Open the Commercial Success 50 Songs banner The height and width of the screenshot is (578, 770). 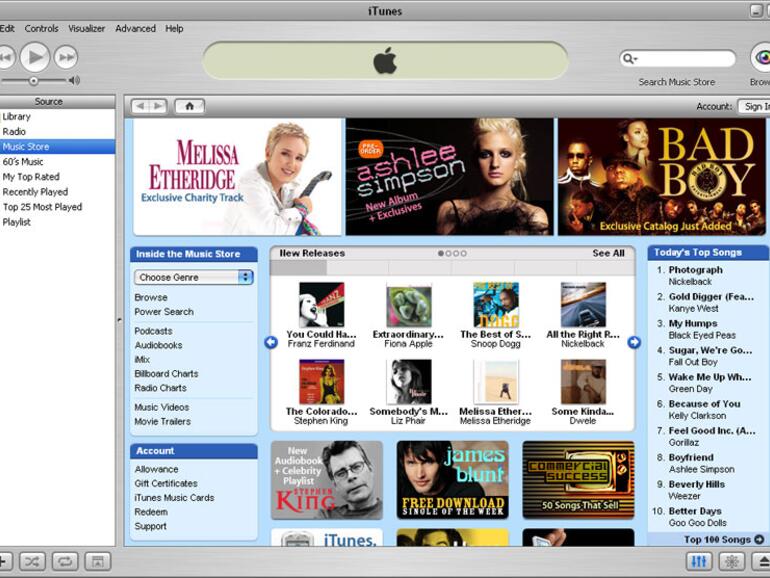578,480
